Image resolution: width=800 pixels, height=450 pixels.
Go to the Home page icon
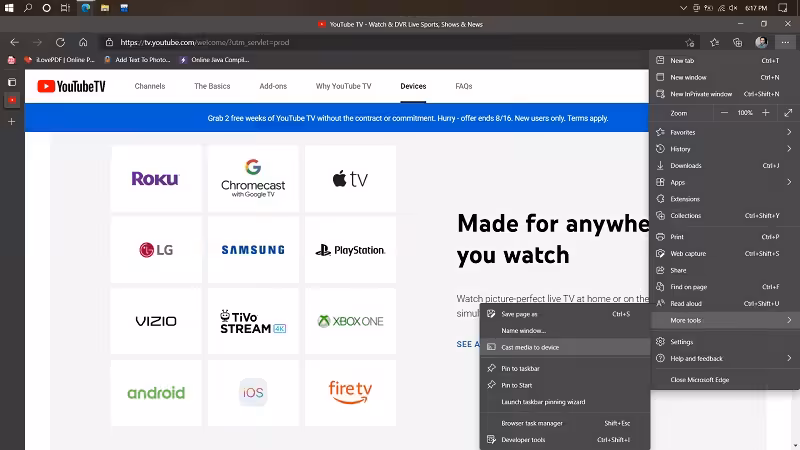point(83,42)
